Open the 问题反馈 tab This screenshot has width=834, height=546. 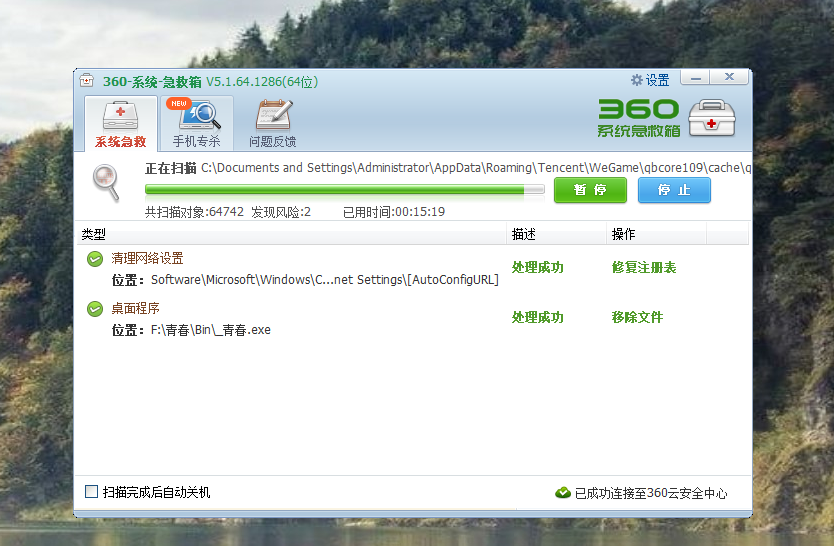(272, 123)
